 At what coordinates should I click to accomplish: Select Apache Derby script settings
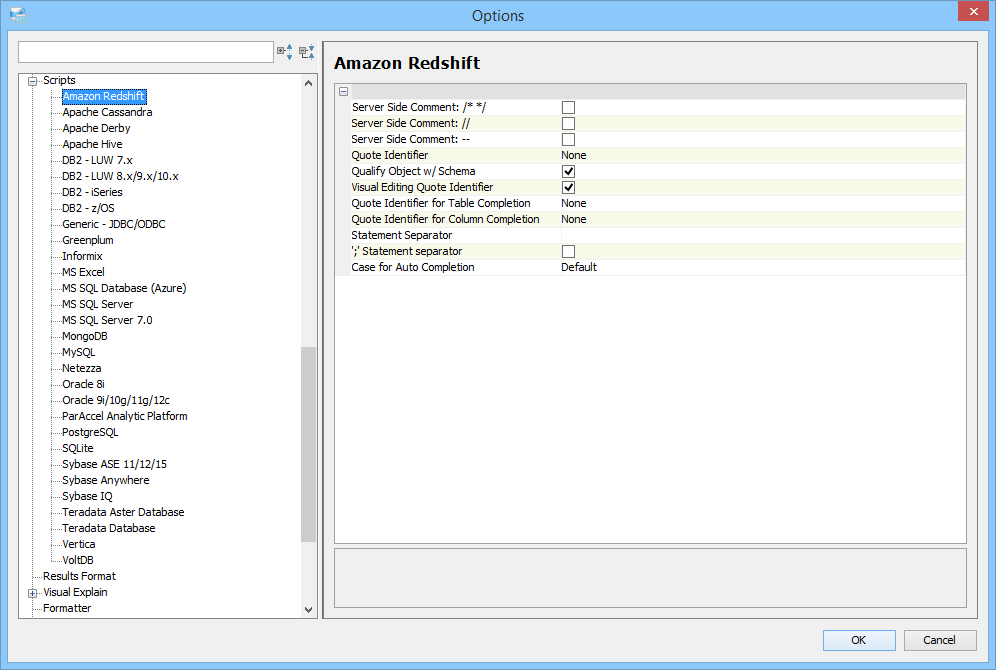[x=96, y=128]
